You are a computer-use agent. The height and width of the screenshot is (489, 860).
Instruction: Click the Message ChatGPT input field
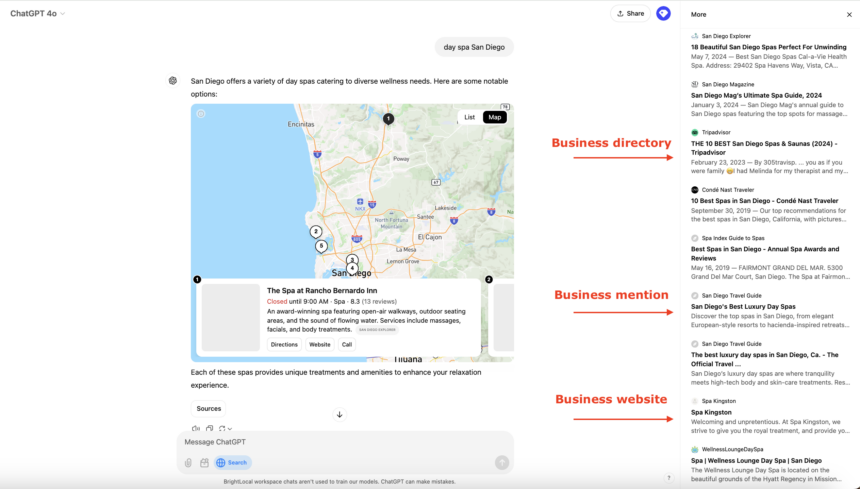[x=340, y=442]
